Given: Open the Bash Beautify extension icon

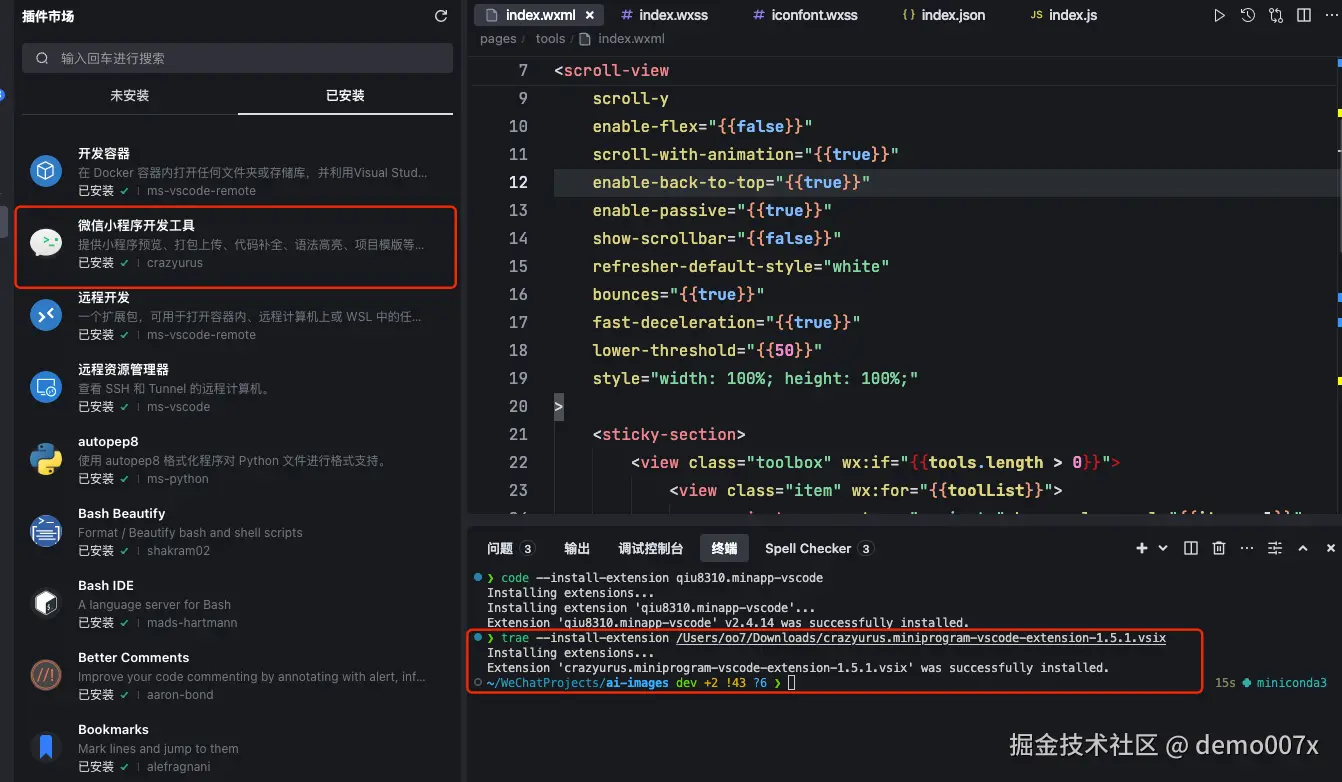Looking at the screenshot, I should (45, 532).
